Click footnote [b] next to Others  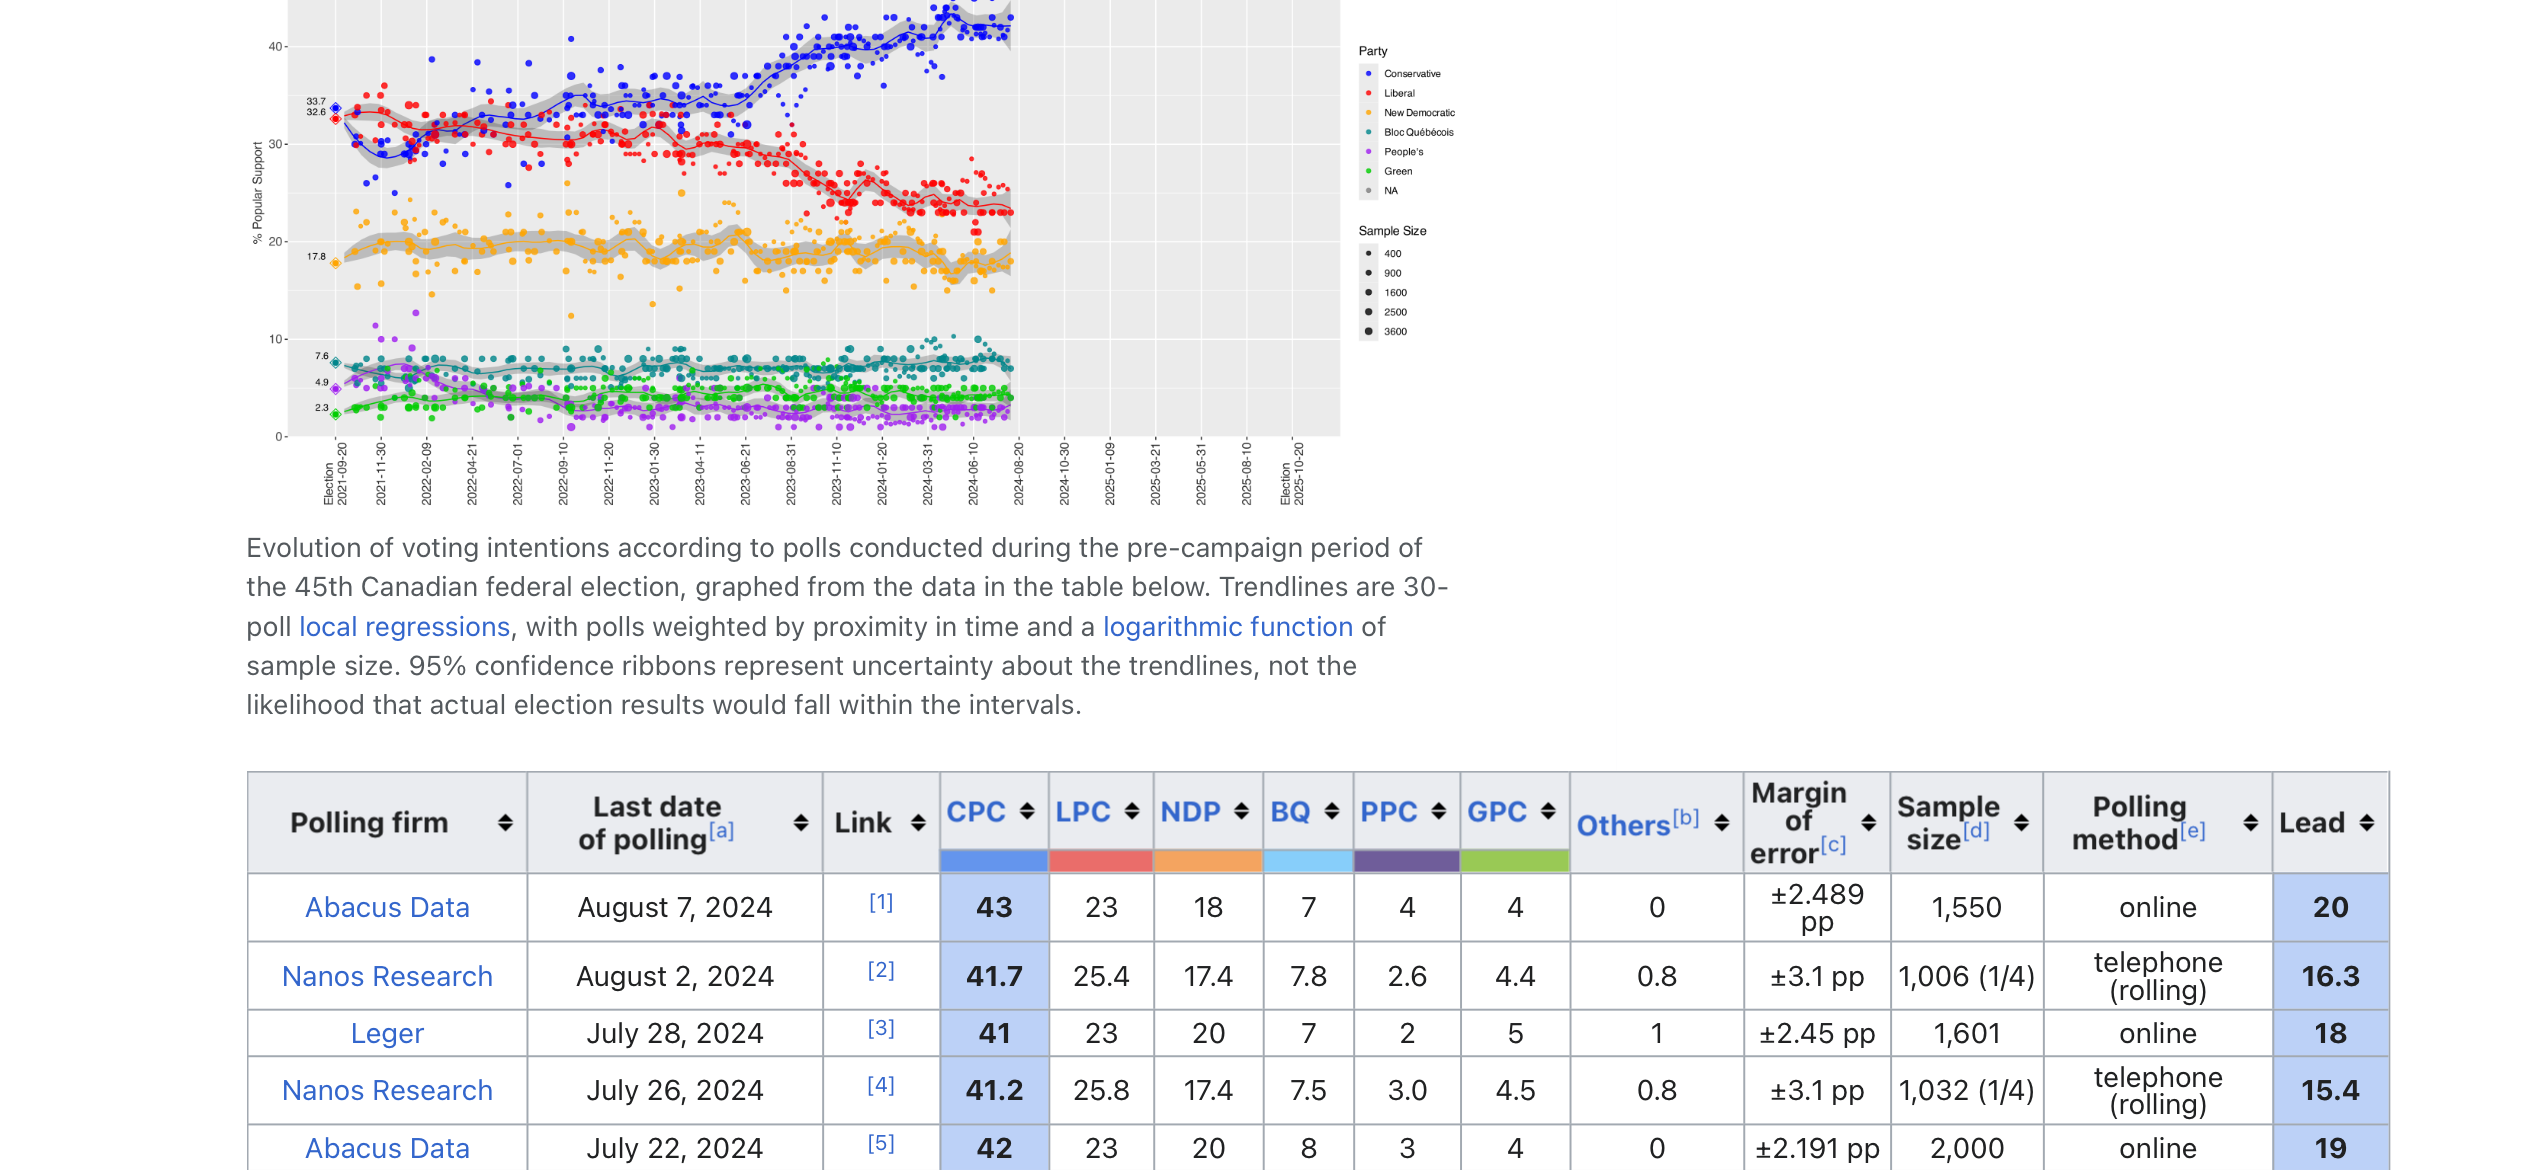coord(1686,817)
